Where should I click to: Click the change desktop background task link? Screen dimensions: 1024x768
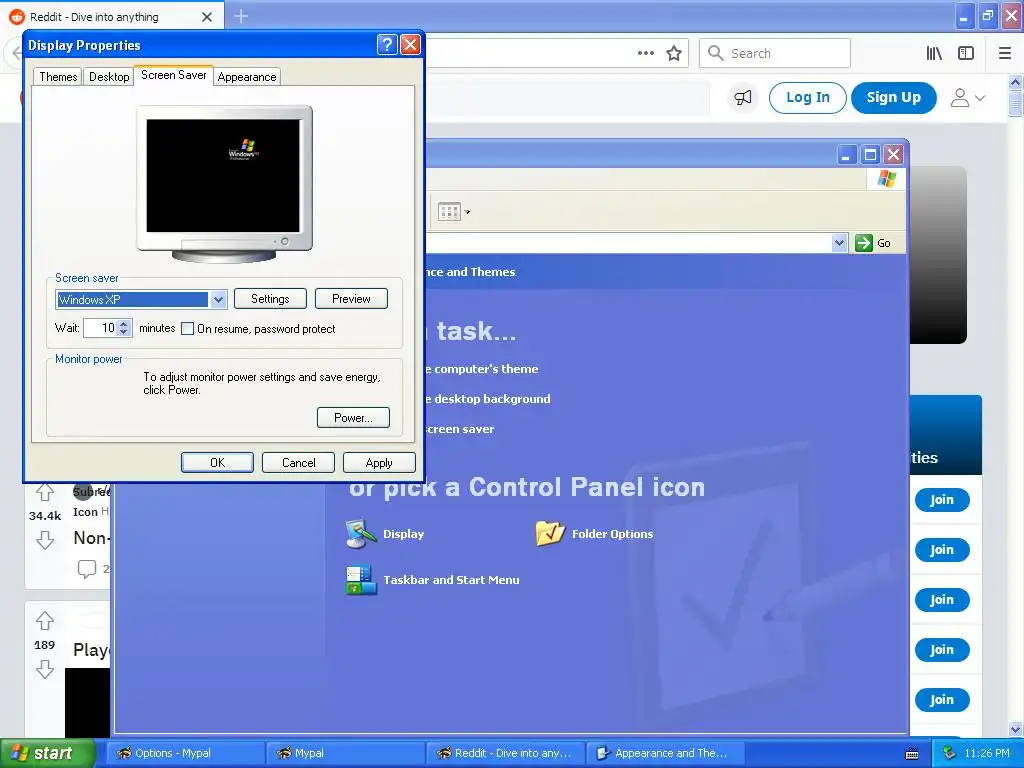pyautogui.click(x=488, y=399)
